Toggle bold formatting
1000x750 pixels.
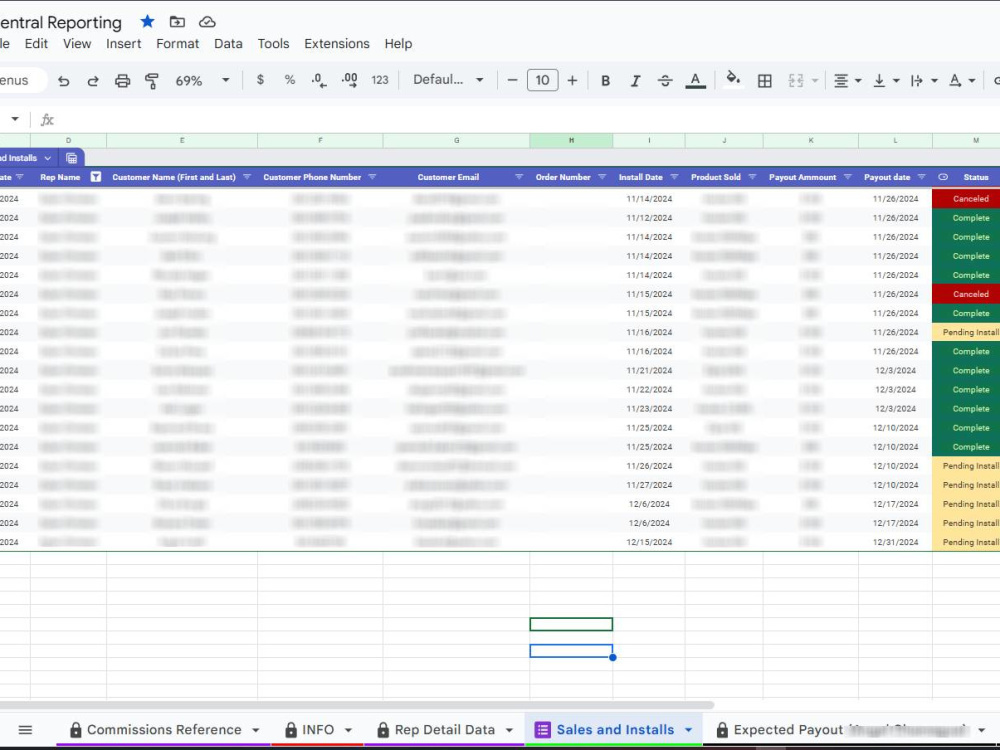tap(605, 80)
